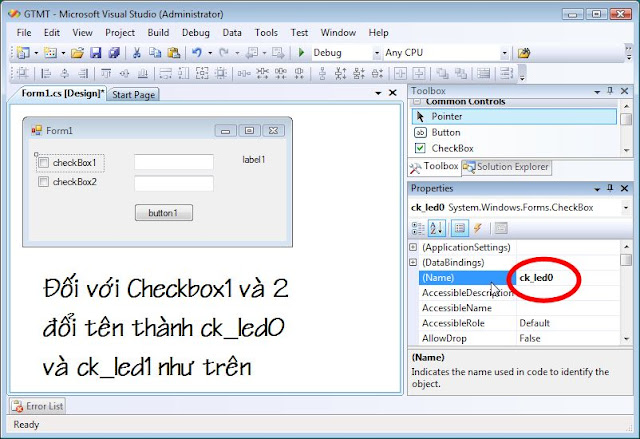Tick checkBox1 on the Form1 designer

coord(43,163)
